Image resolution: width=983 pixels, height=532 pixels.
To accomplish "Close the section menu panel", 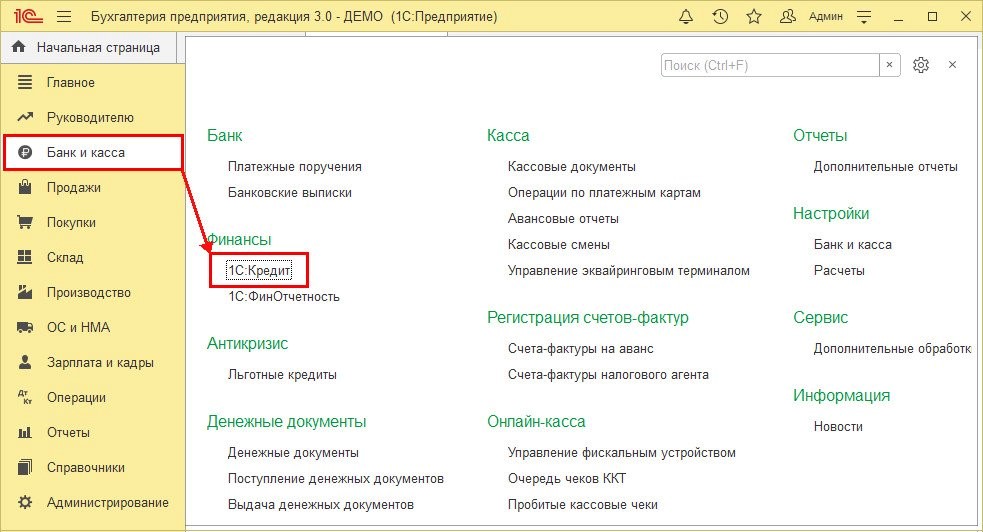I will [952, 65].
